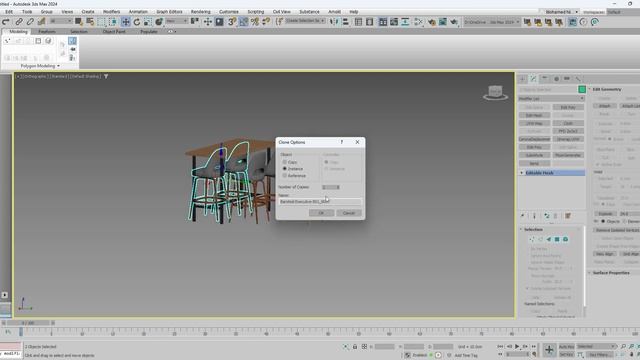The height and width of the screenshot is (360, 640).
Task: Toggle the 3D Snaps button
Action: tap(232, 22)
